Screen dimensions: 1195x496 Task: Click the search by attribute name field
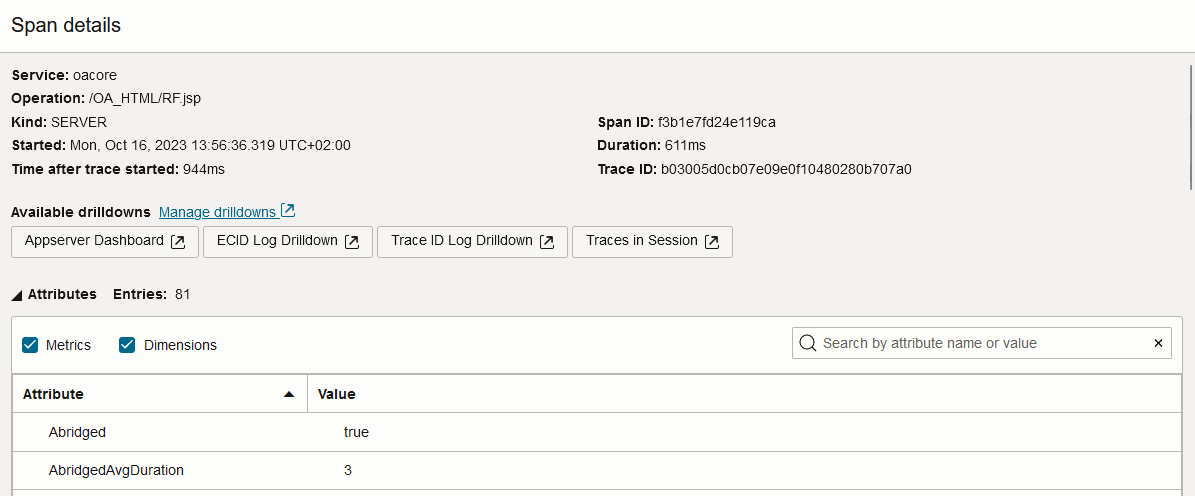pyautogui.click(x=980, y=343)
